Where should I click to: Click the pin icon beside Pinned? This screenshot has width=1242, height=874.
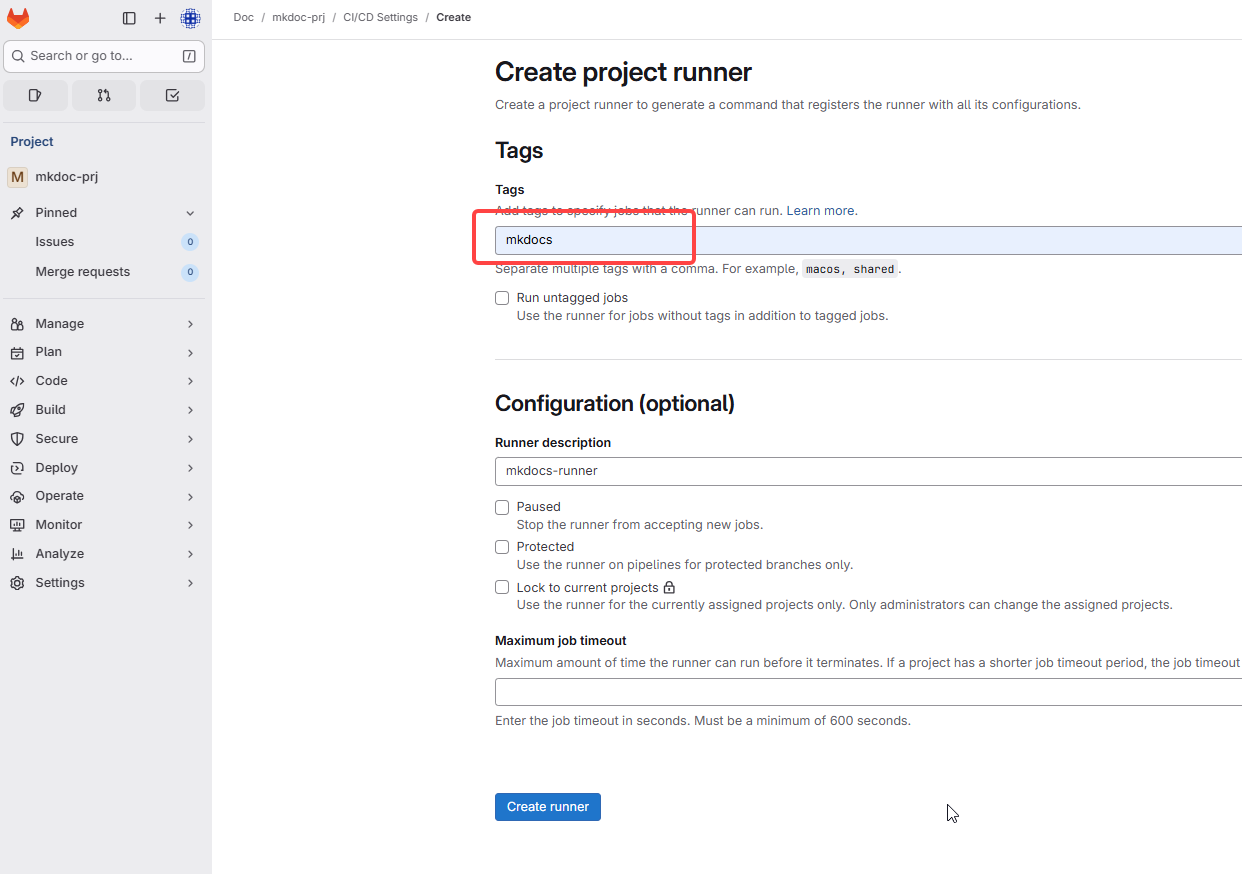[x=17, y=213]
